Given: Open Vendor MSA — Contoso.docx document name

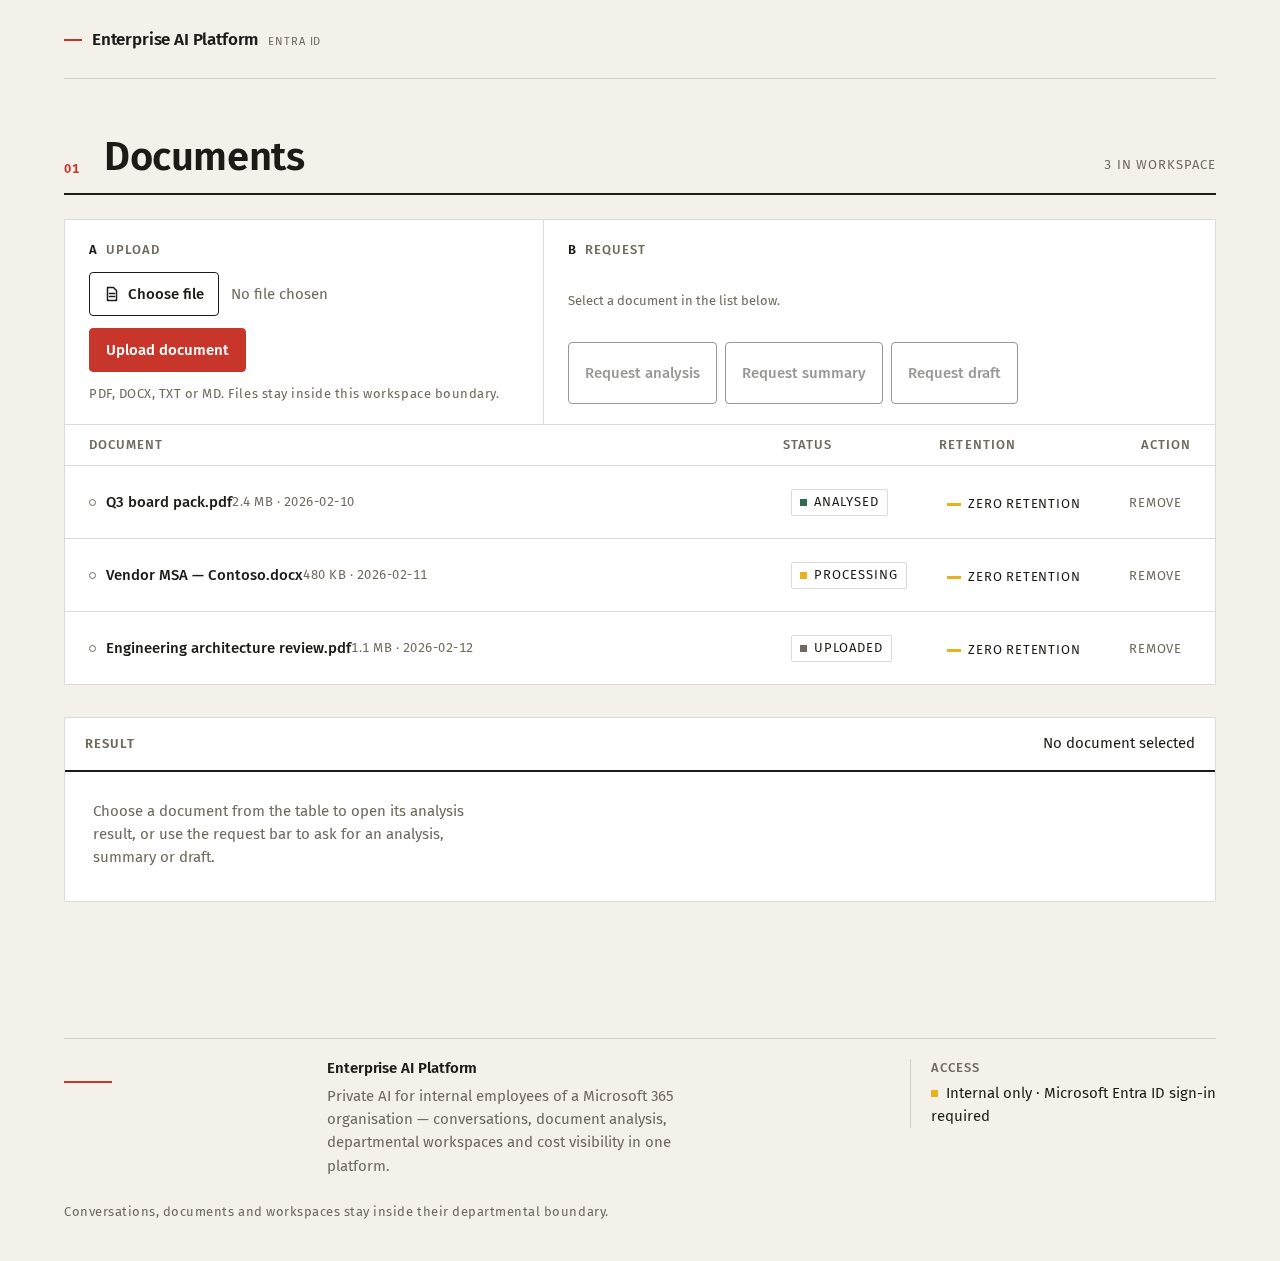Looking at the screenshot, I should coord(204,575).
